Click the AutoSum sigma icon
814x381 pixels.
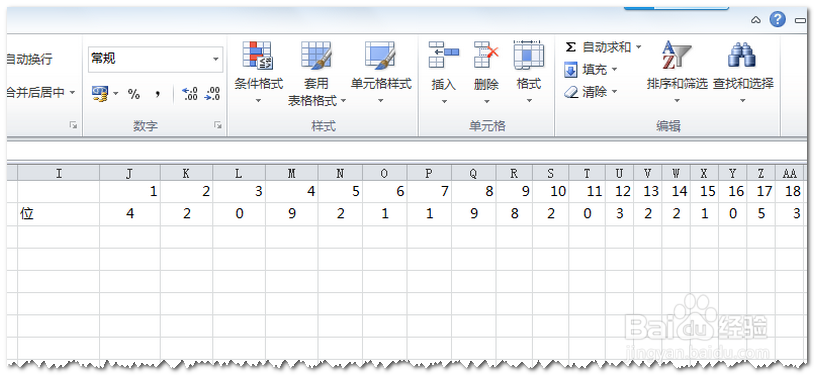(570, 47)
